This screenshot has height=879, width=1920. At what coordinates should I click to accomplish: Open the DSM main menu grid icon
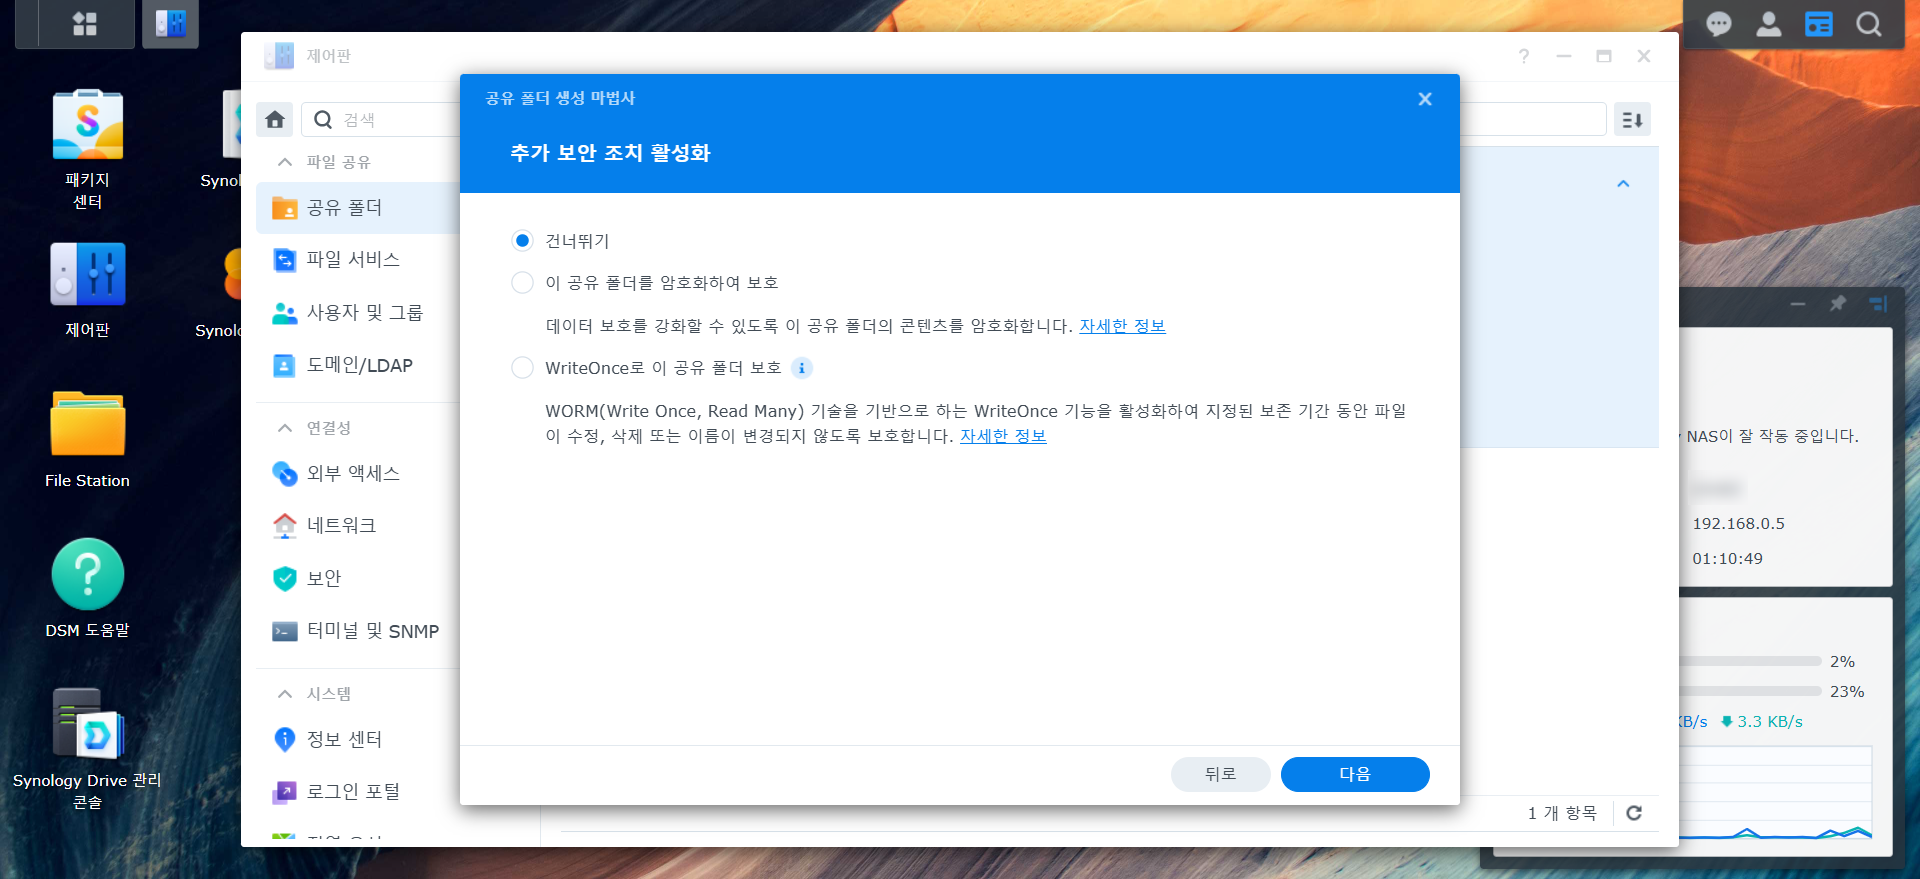(85, 23)
